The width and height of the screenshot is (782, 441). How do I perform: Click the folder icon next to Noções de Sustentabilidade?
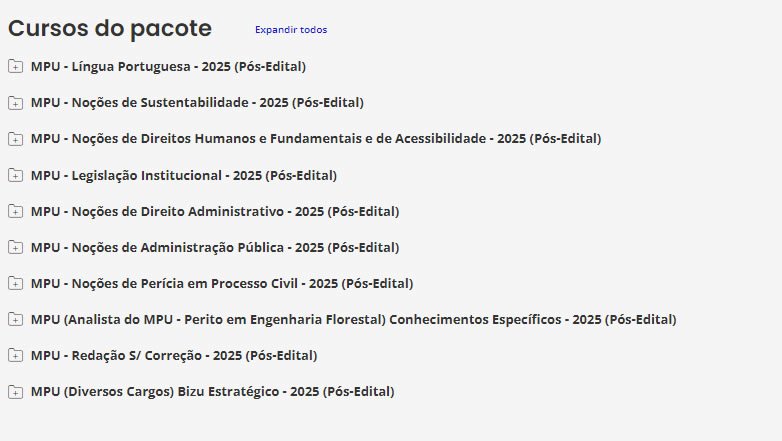15,103
